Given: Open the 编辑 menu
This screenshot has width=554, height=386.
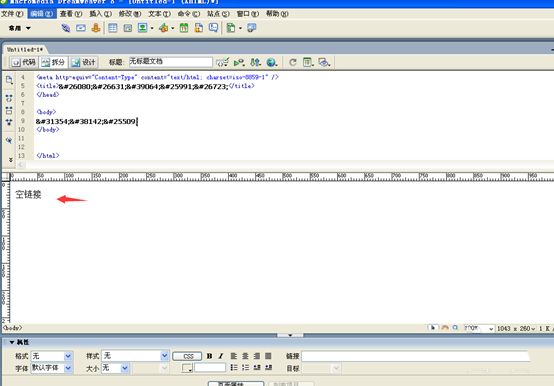Looking at the screenshot, I should pos(42,14).
